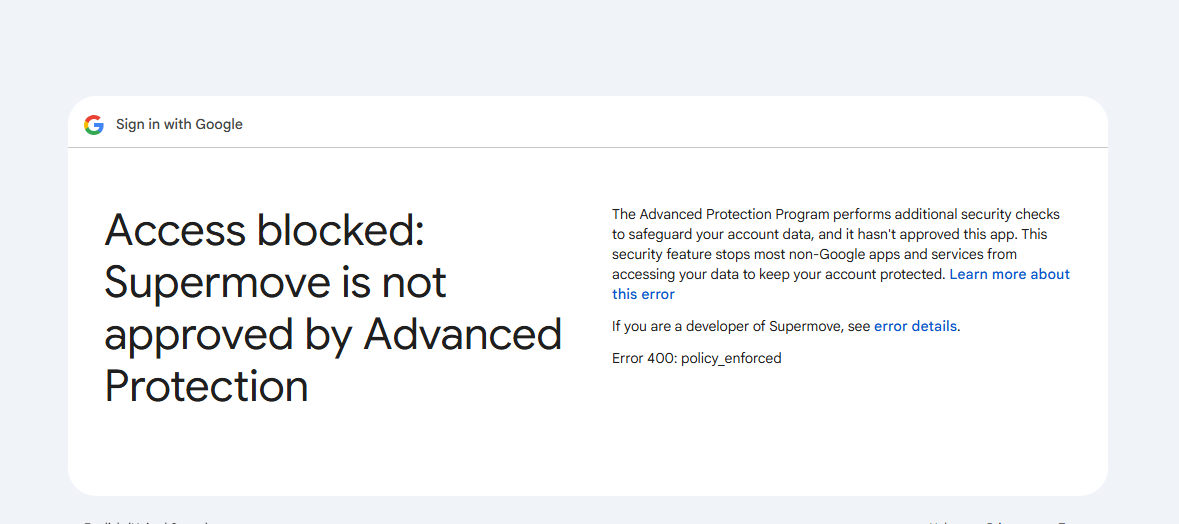
Task: Click "Protection" on the heading's last line
Action: [206, 386]
